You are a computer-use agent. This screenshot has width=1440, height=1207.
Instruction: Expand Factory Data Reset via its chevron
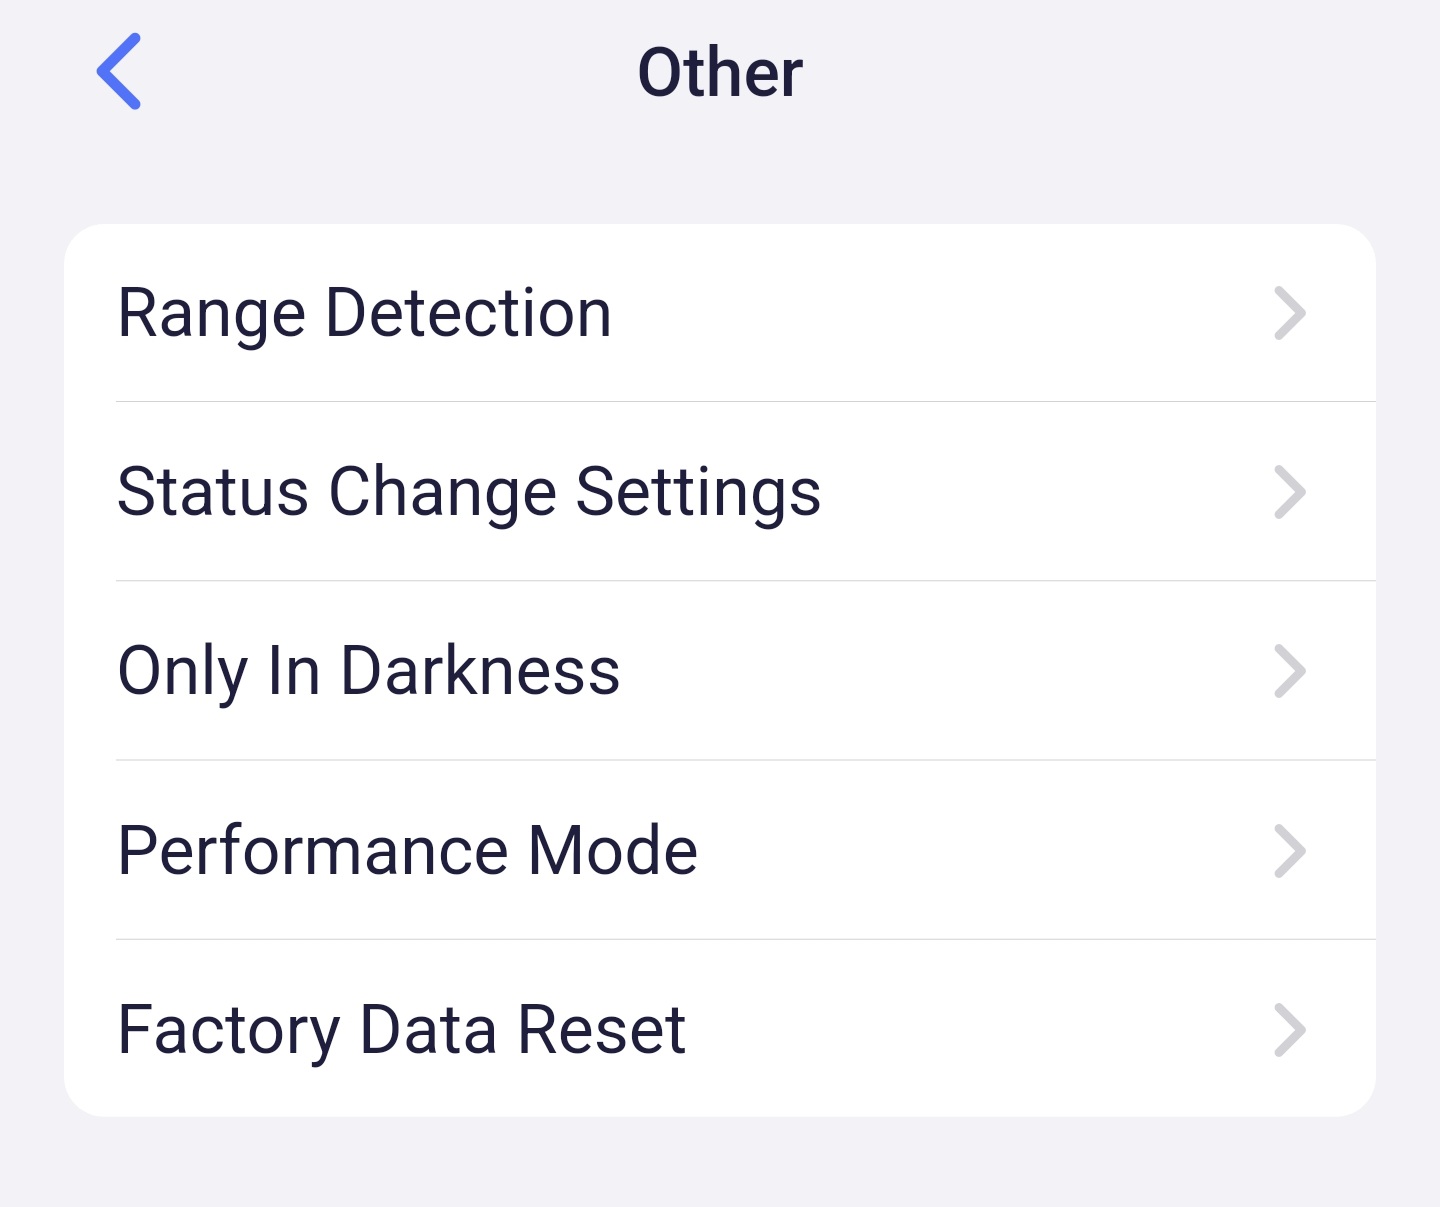[x=1289, y=1030]
